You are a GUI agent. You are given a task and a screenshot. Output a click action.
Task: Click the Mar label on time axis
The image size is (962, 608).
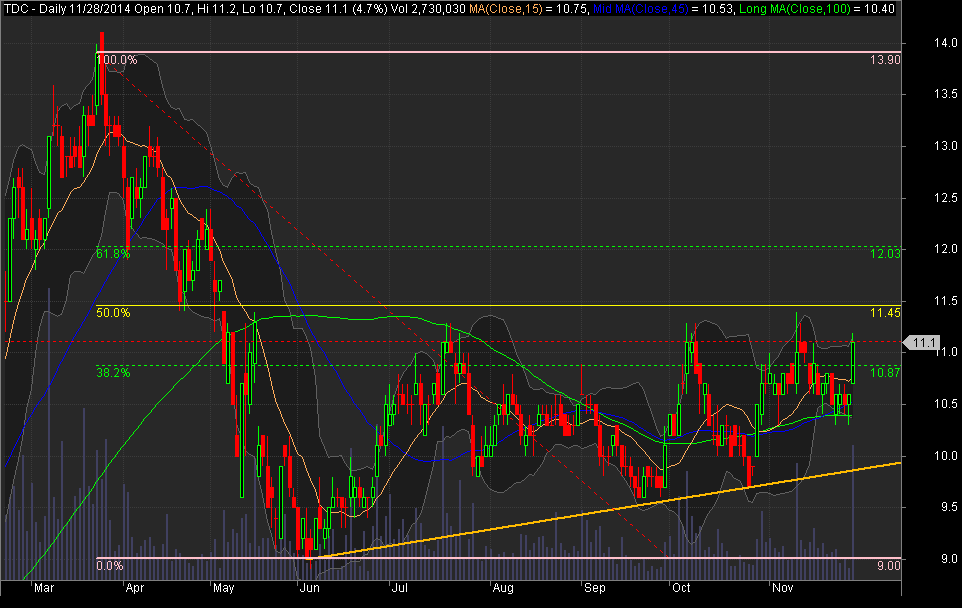pos(44,588)
